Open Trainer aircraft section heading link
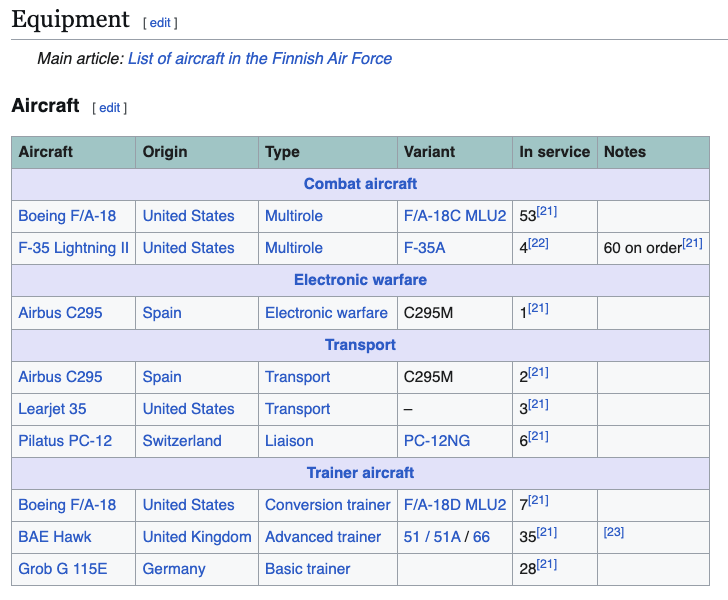 click(x=360, y=473)
